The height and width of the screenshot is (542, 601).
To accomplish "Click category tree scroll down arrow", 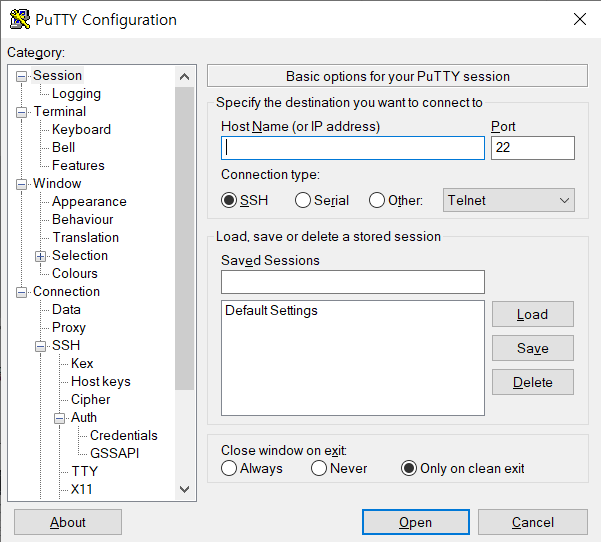I will pos(184,489).
